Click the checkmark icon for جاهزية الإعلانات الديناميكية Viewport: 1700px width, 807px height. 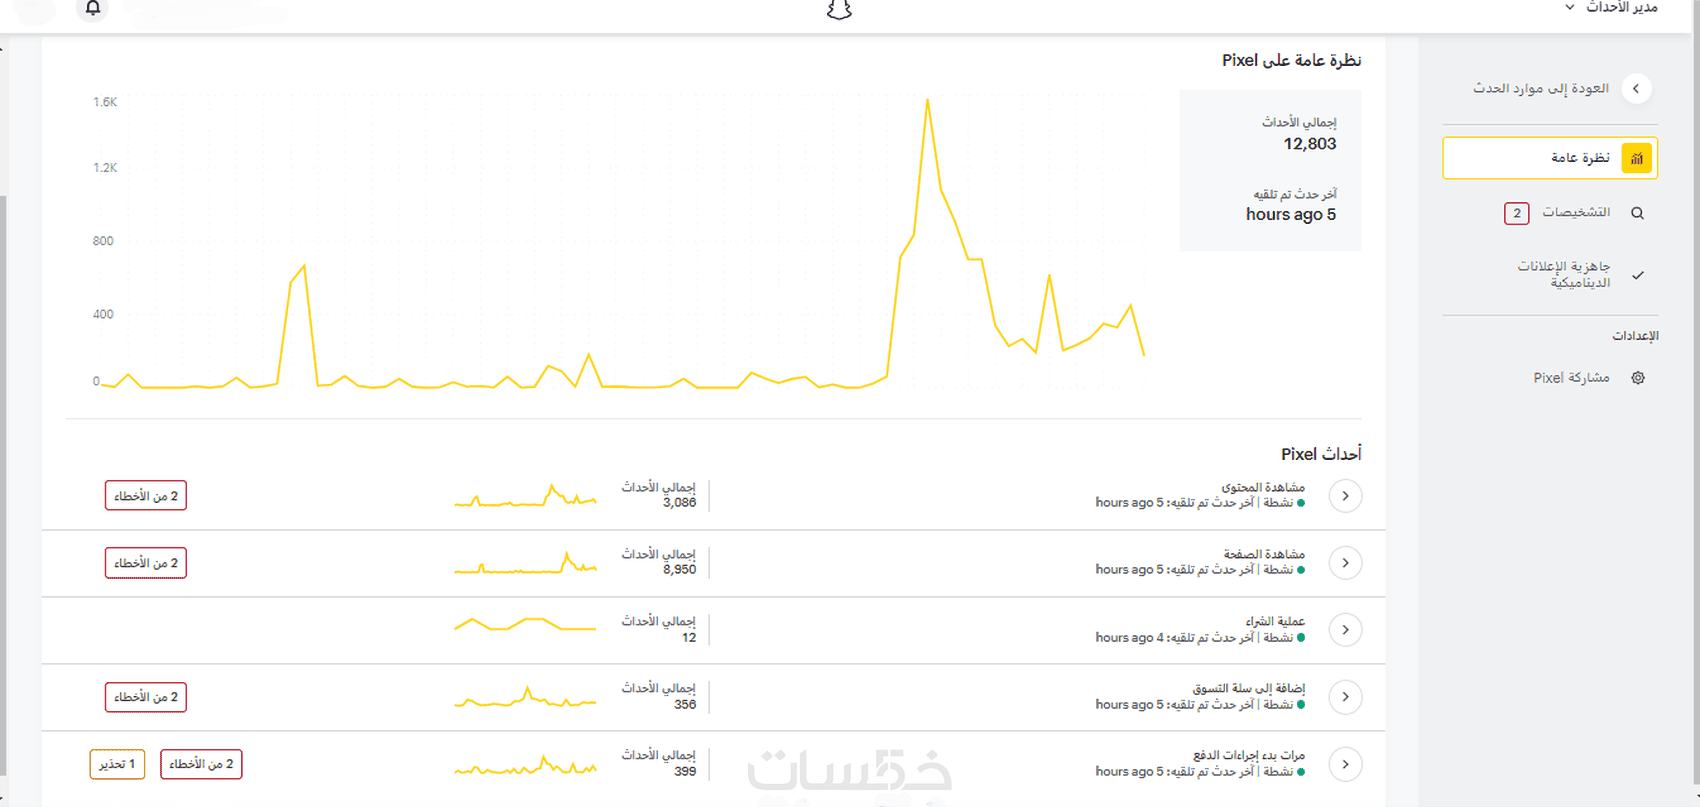pyautogui.click(x=1637, y=275)
